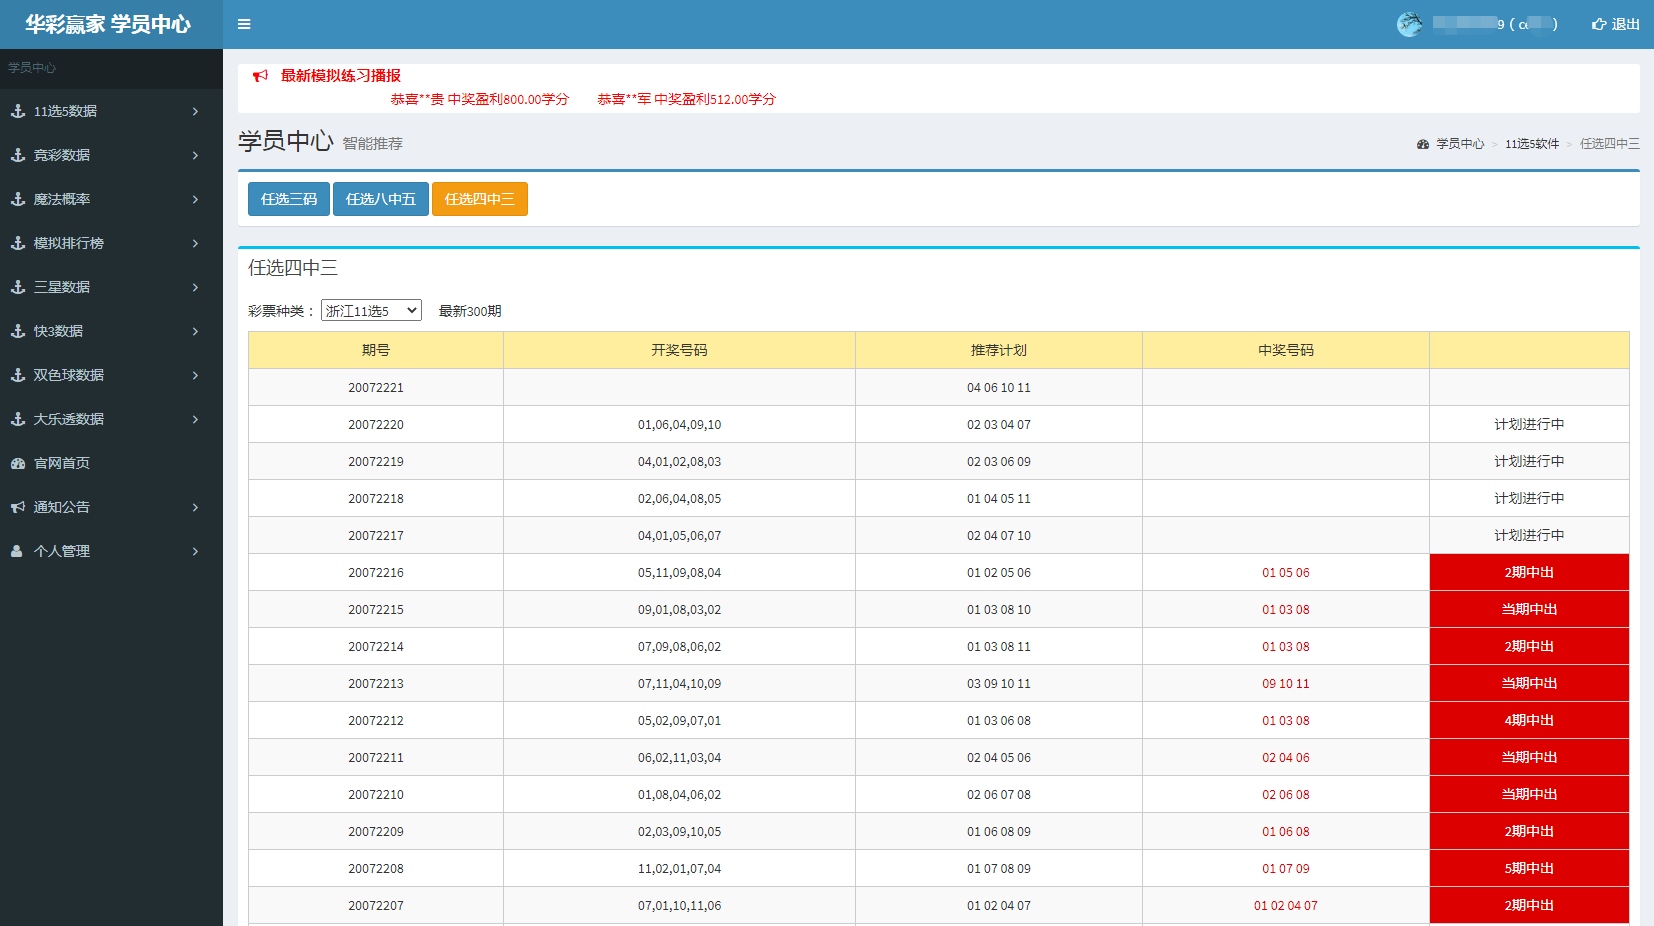Click draw numbers 01,06,04,09,10
Viewport: 1654px width, 926px height.
[x=679, y=425]
